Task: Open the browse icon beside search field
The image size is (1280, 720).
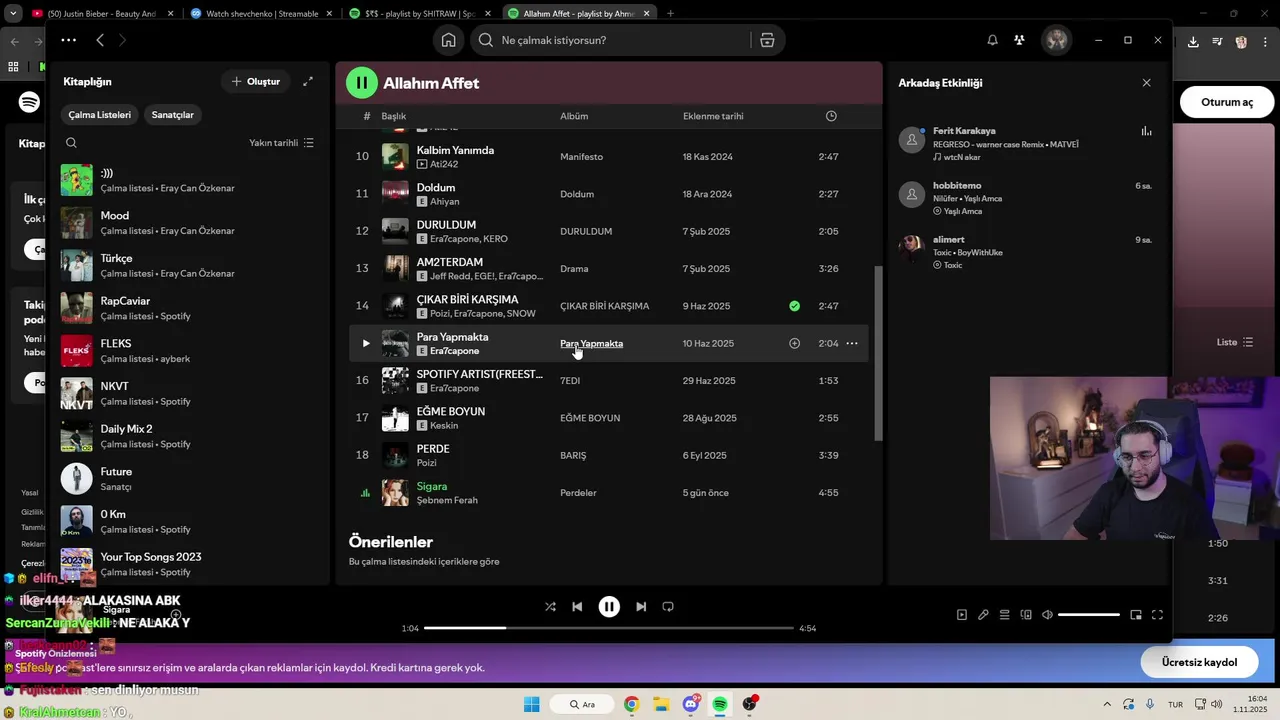Action: tap(767, 40)
